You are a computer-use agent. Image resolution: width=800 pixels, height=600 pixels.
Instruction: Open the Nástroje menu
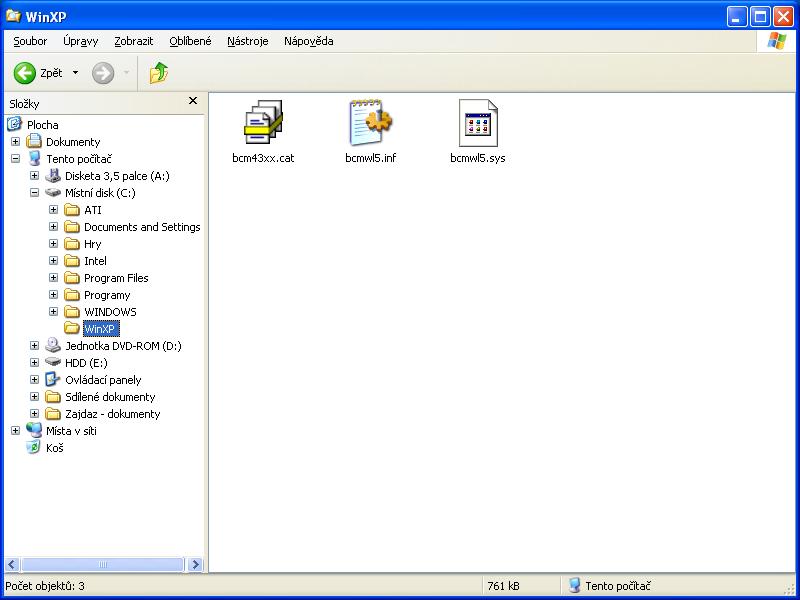click(x=247, y=41)
